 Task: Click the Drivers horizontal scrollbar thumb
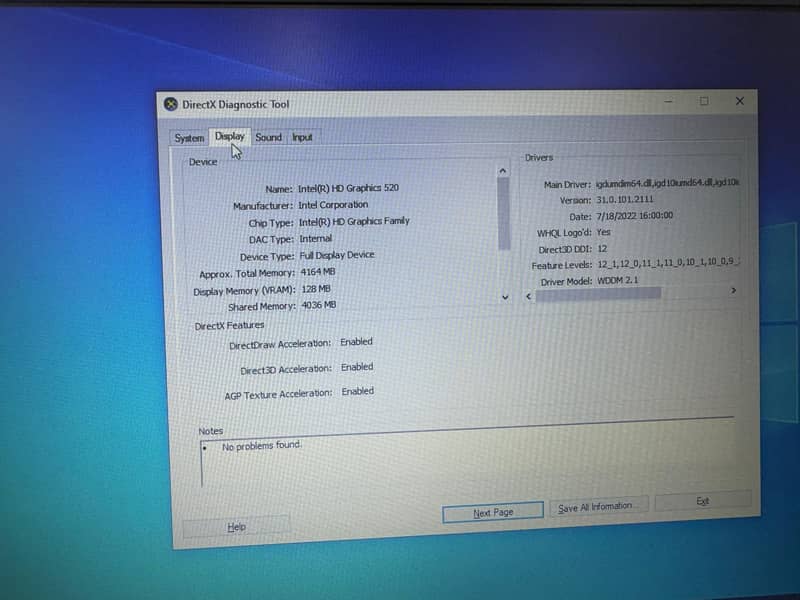(x=598, y=294)
